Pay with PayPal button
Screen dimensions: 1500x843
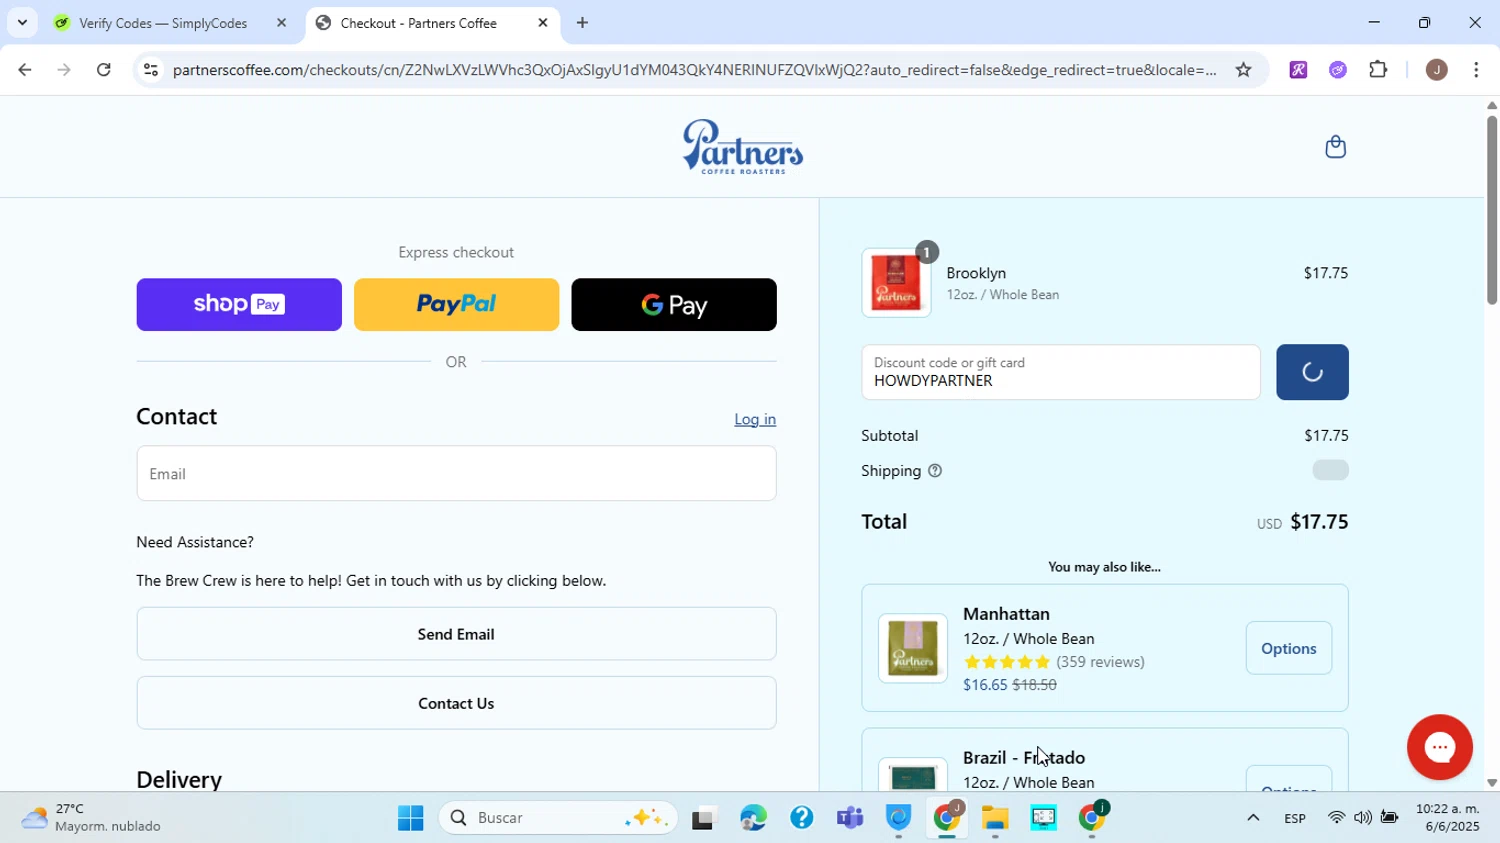click(x=456, y=305)
